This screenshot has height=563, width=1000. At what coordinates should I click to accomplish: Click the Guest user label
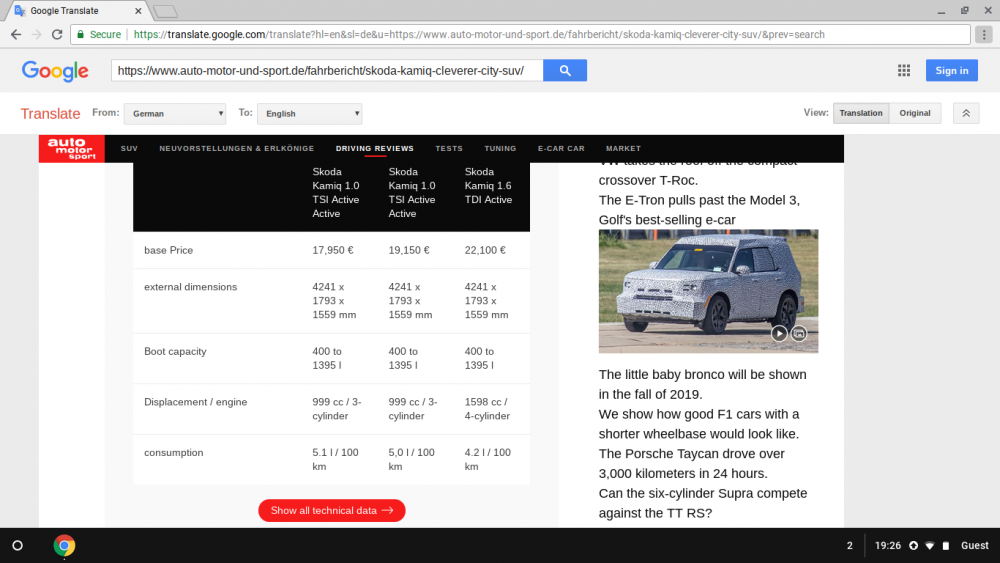[x=974, y=546]
